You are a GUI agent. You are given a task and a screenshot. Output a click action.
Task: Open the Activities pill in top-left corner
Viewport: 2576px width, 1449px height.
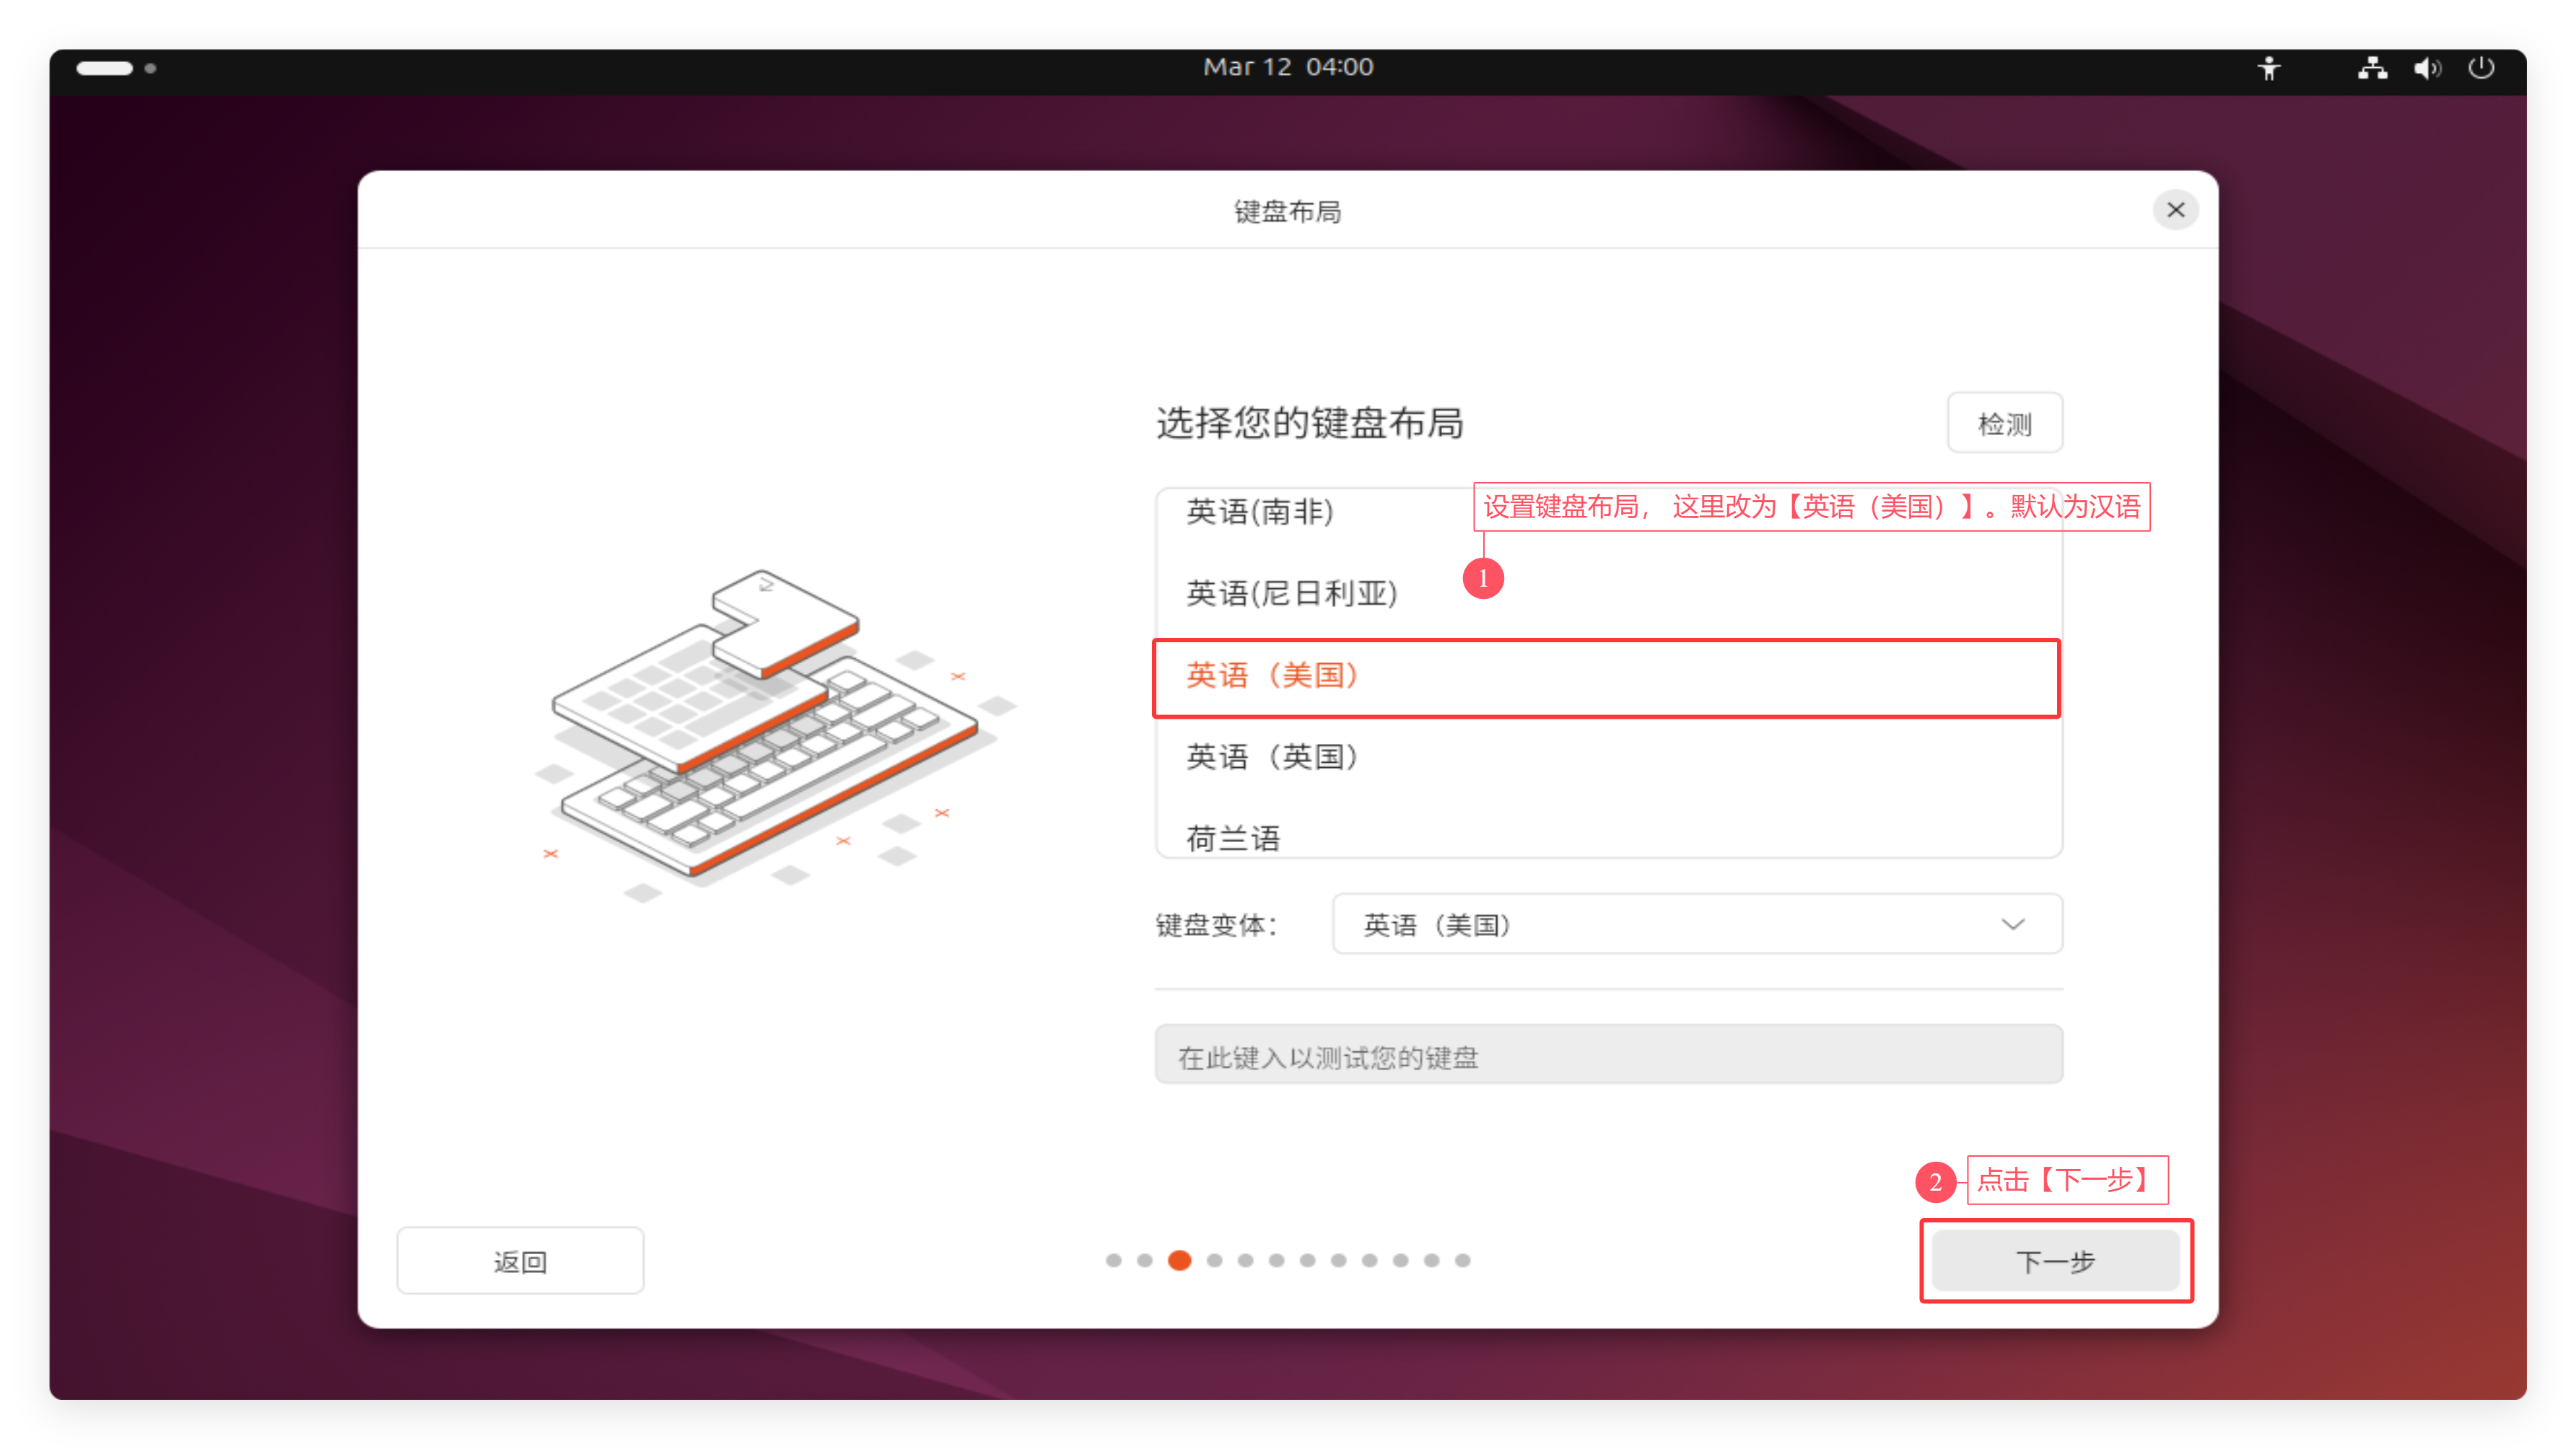pyautogui.click(x=116, y=68)
